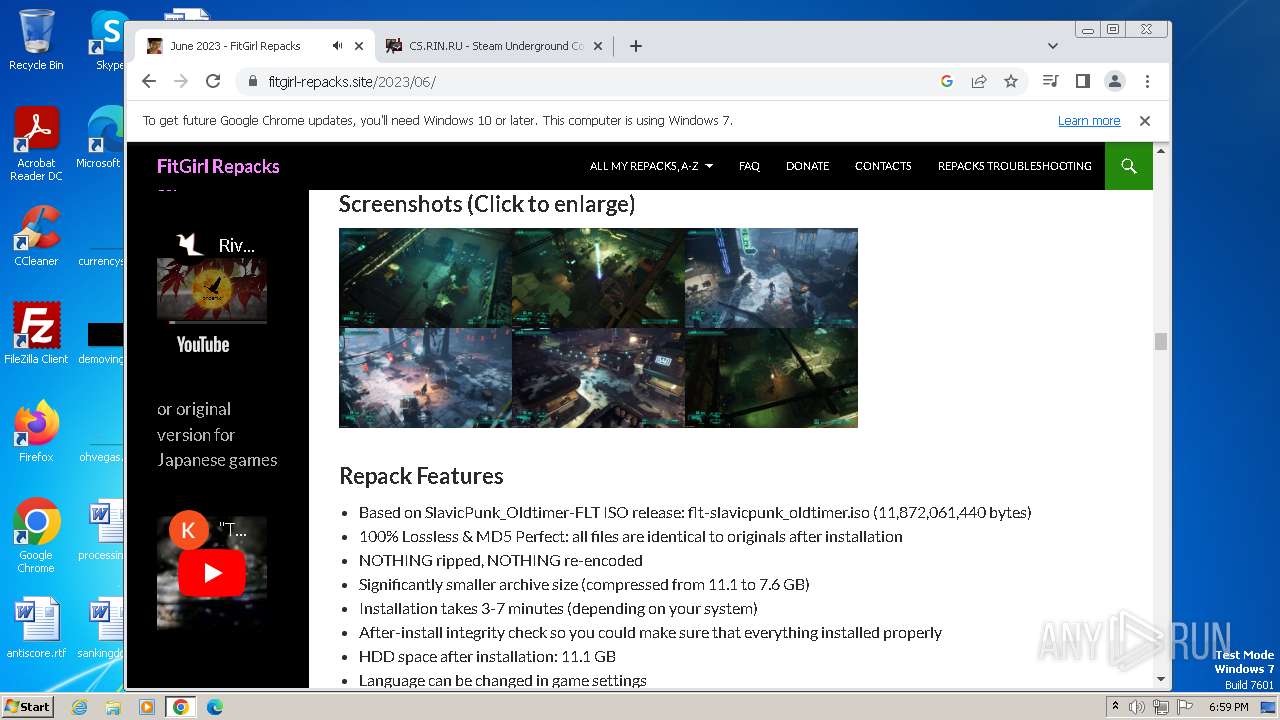Open media control icon in toolbar

tap(1050, 81)
